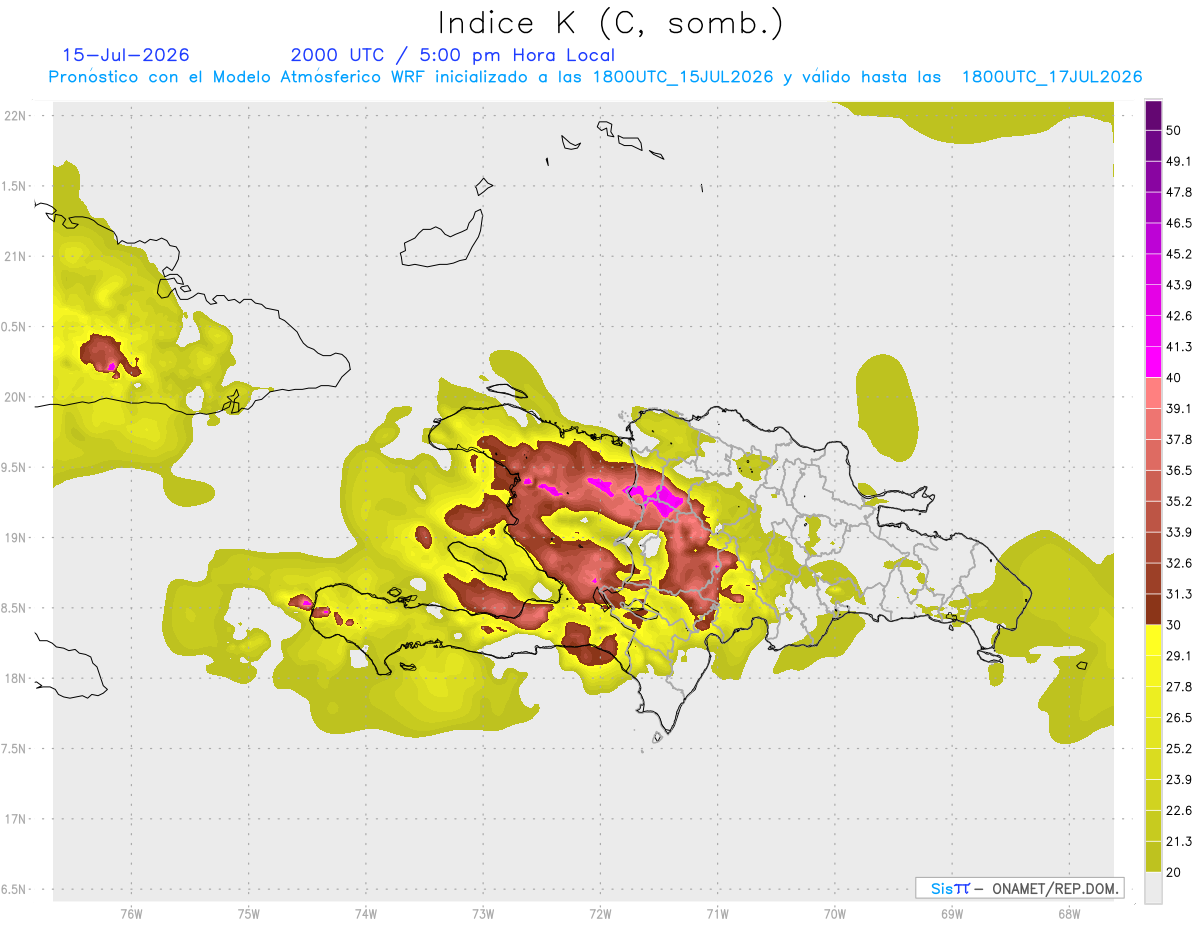Pick the bright yellow swatch between 29.1 and 30

(x=1153, y=641)
